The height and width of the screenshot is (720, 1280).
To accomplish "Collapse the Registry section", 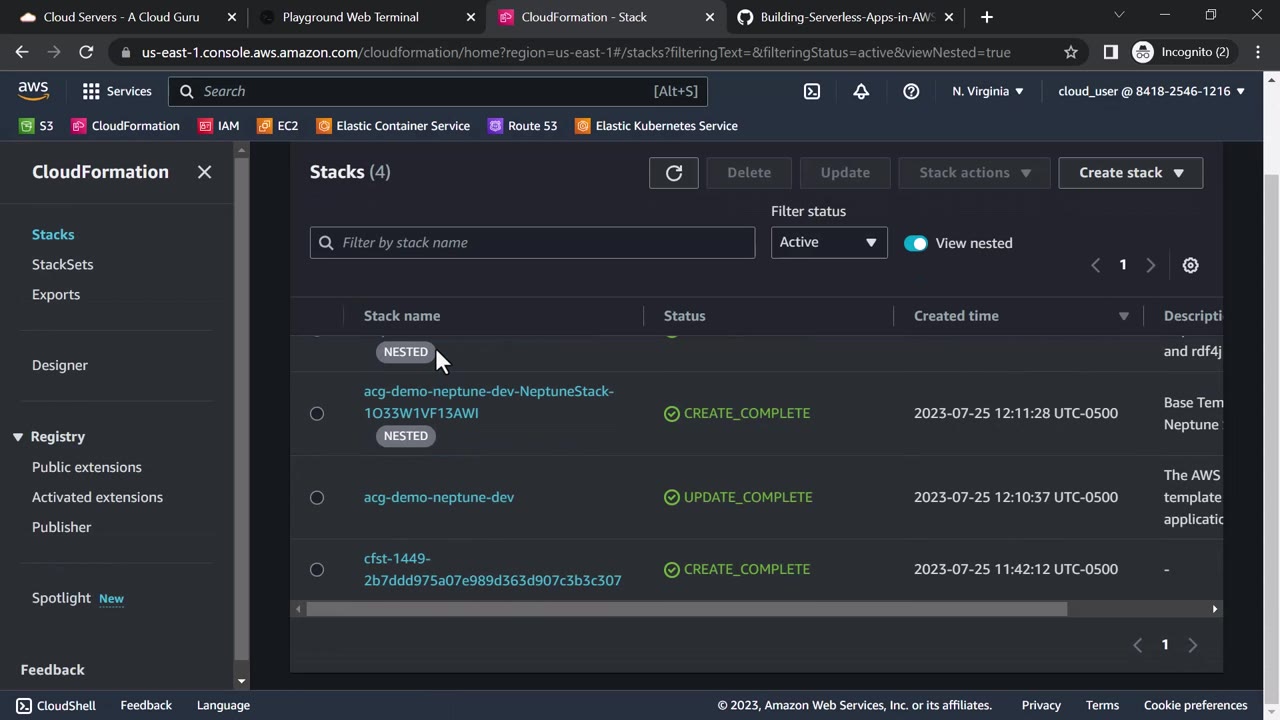I will (18, 437).
